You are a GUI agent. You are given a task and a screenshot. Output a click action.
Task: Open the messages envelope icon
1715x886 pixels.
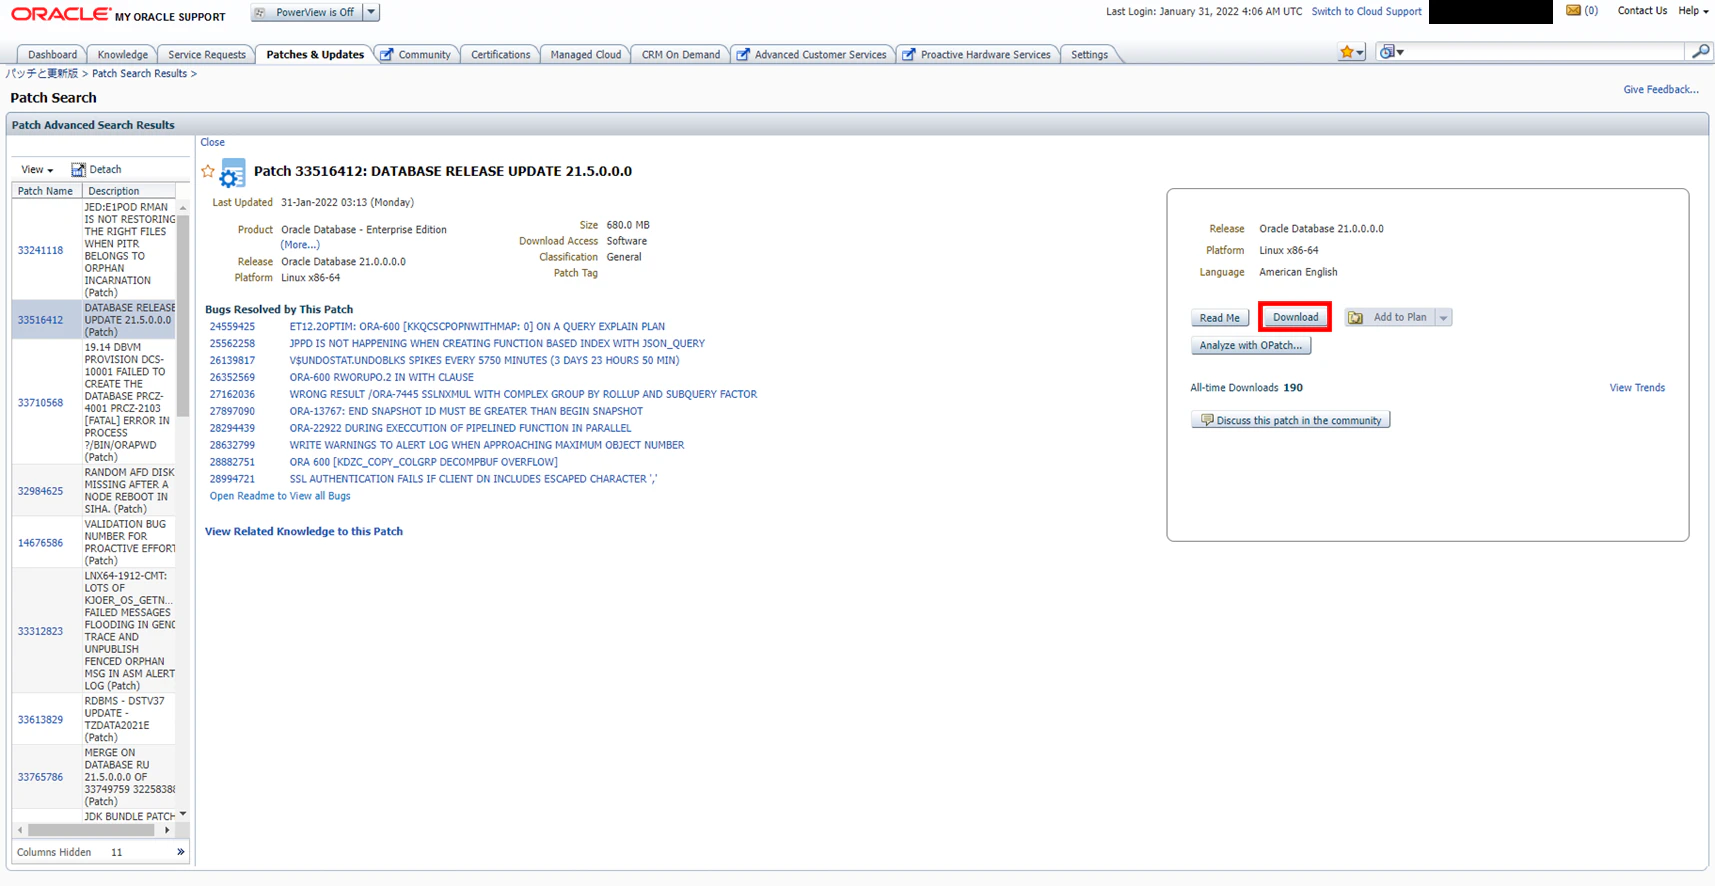1573,10
